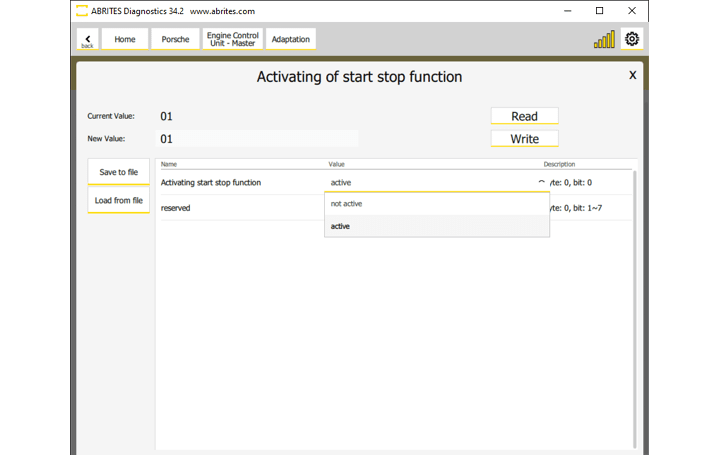
Task: Click Load from file
Action: (x=118, y=200)
